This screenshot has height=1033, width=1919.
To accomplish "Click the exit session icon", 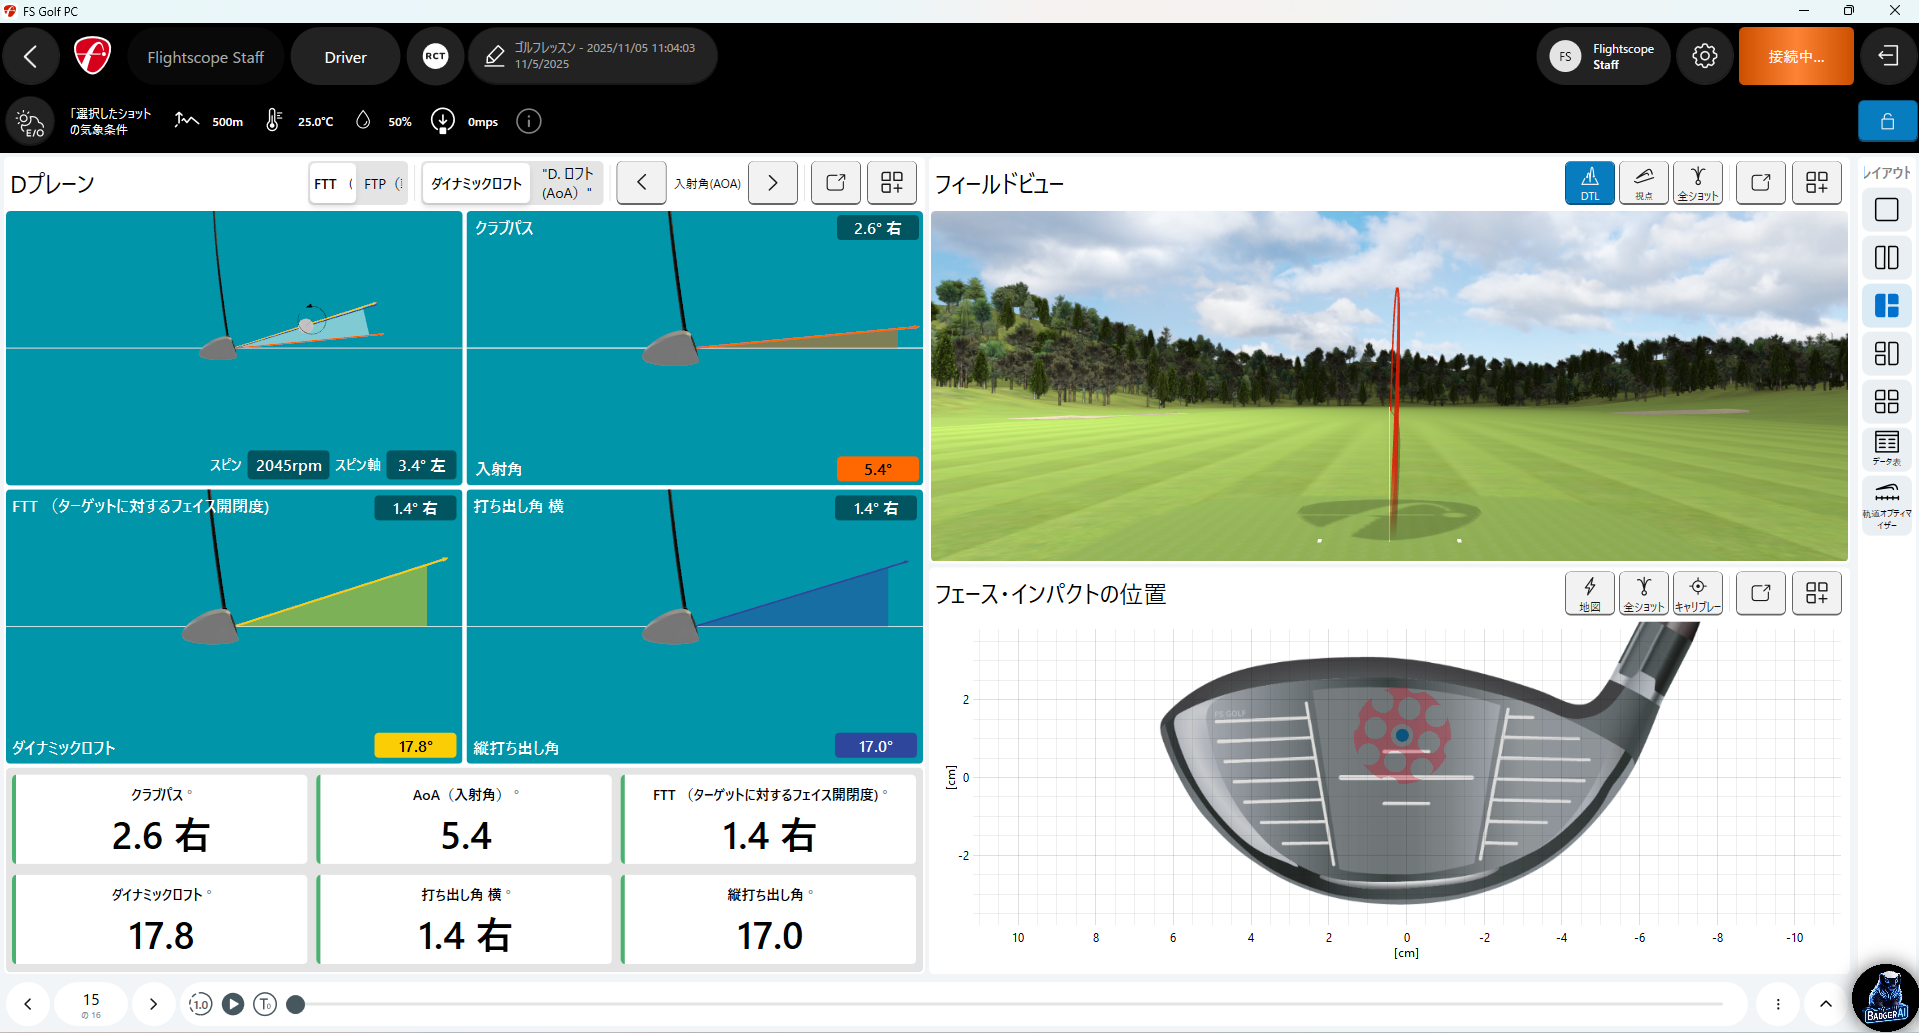I will [1888, 57].
